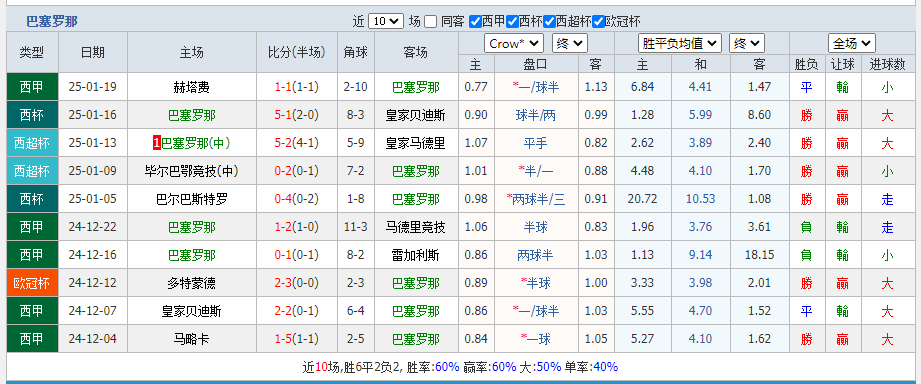Click score 0-4(0-2) on 25-01-05

point(297,200)
